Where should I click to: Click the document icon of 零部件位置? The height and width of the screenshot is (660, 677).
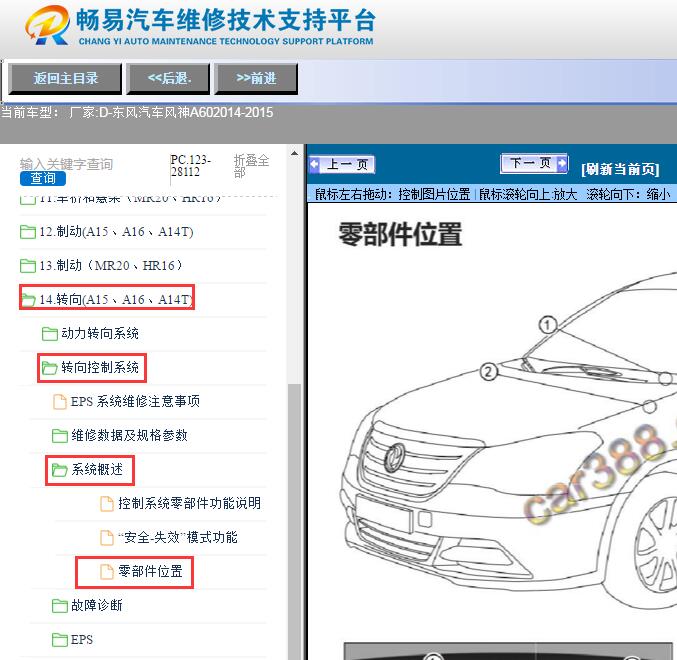click(107, 572)
